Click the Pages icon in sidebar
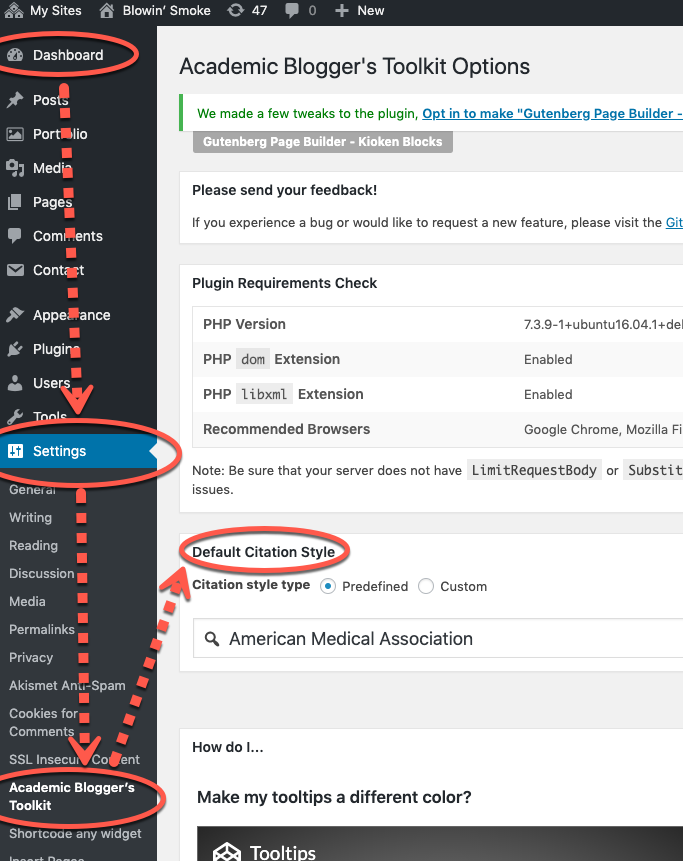The width and height of the screenshot is (683, 861). 15,202
